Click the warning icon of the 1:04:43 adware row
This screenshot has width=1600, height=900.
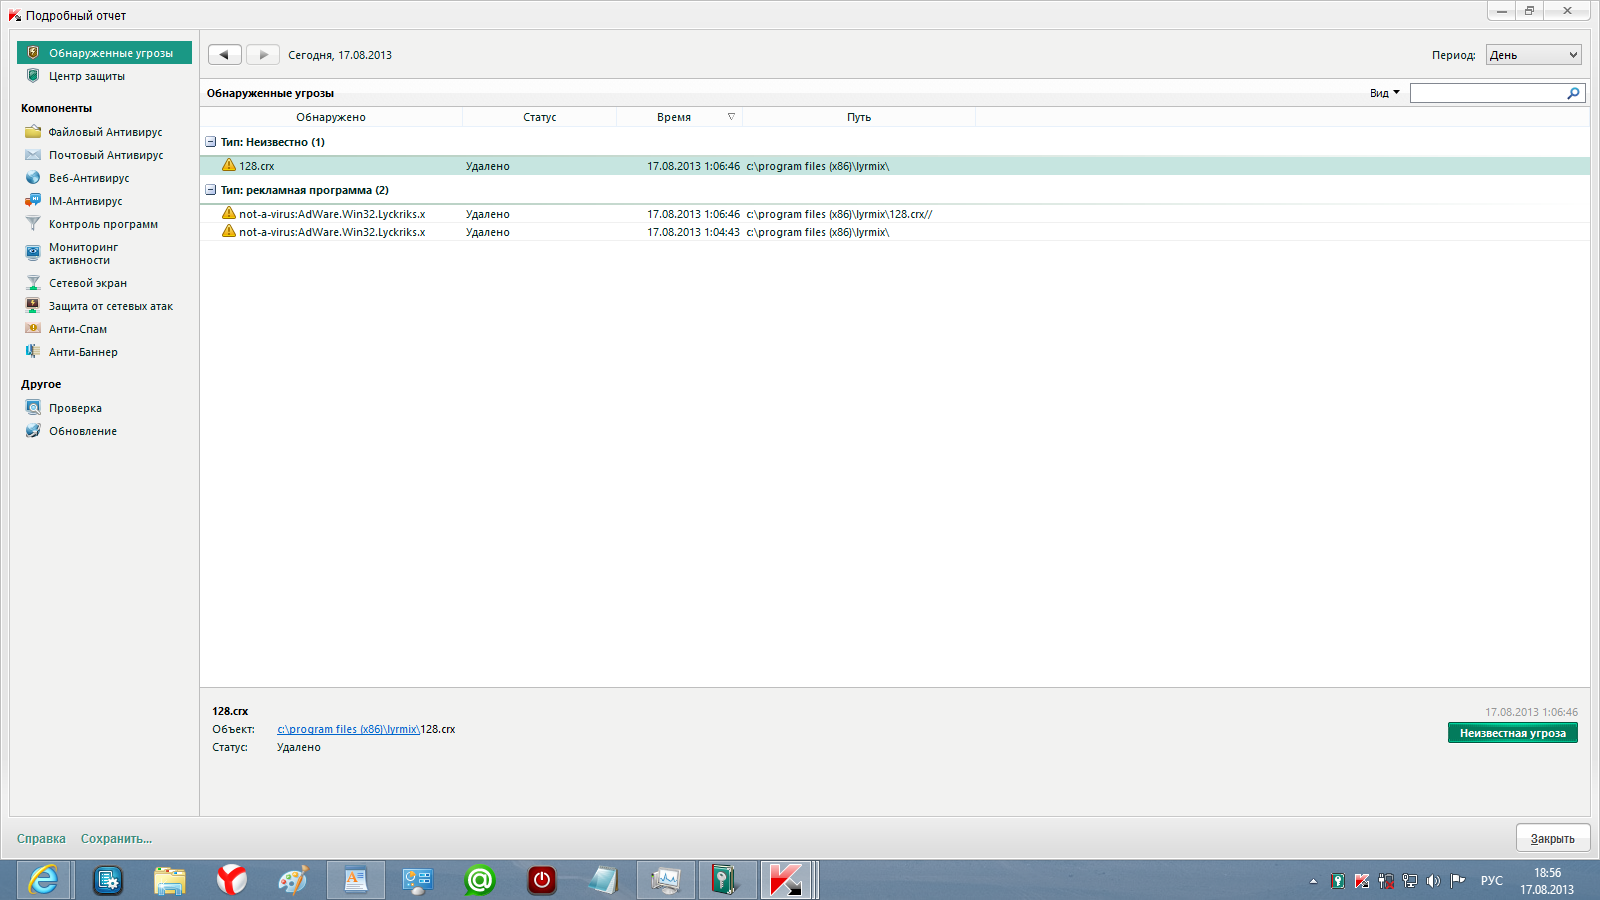tap(229, 231)
